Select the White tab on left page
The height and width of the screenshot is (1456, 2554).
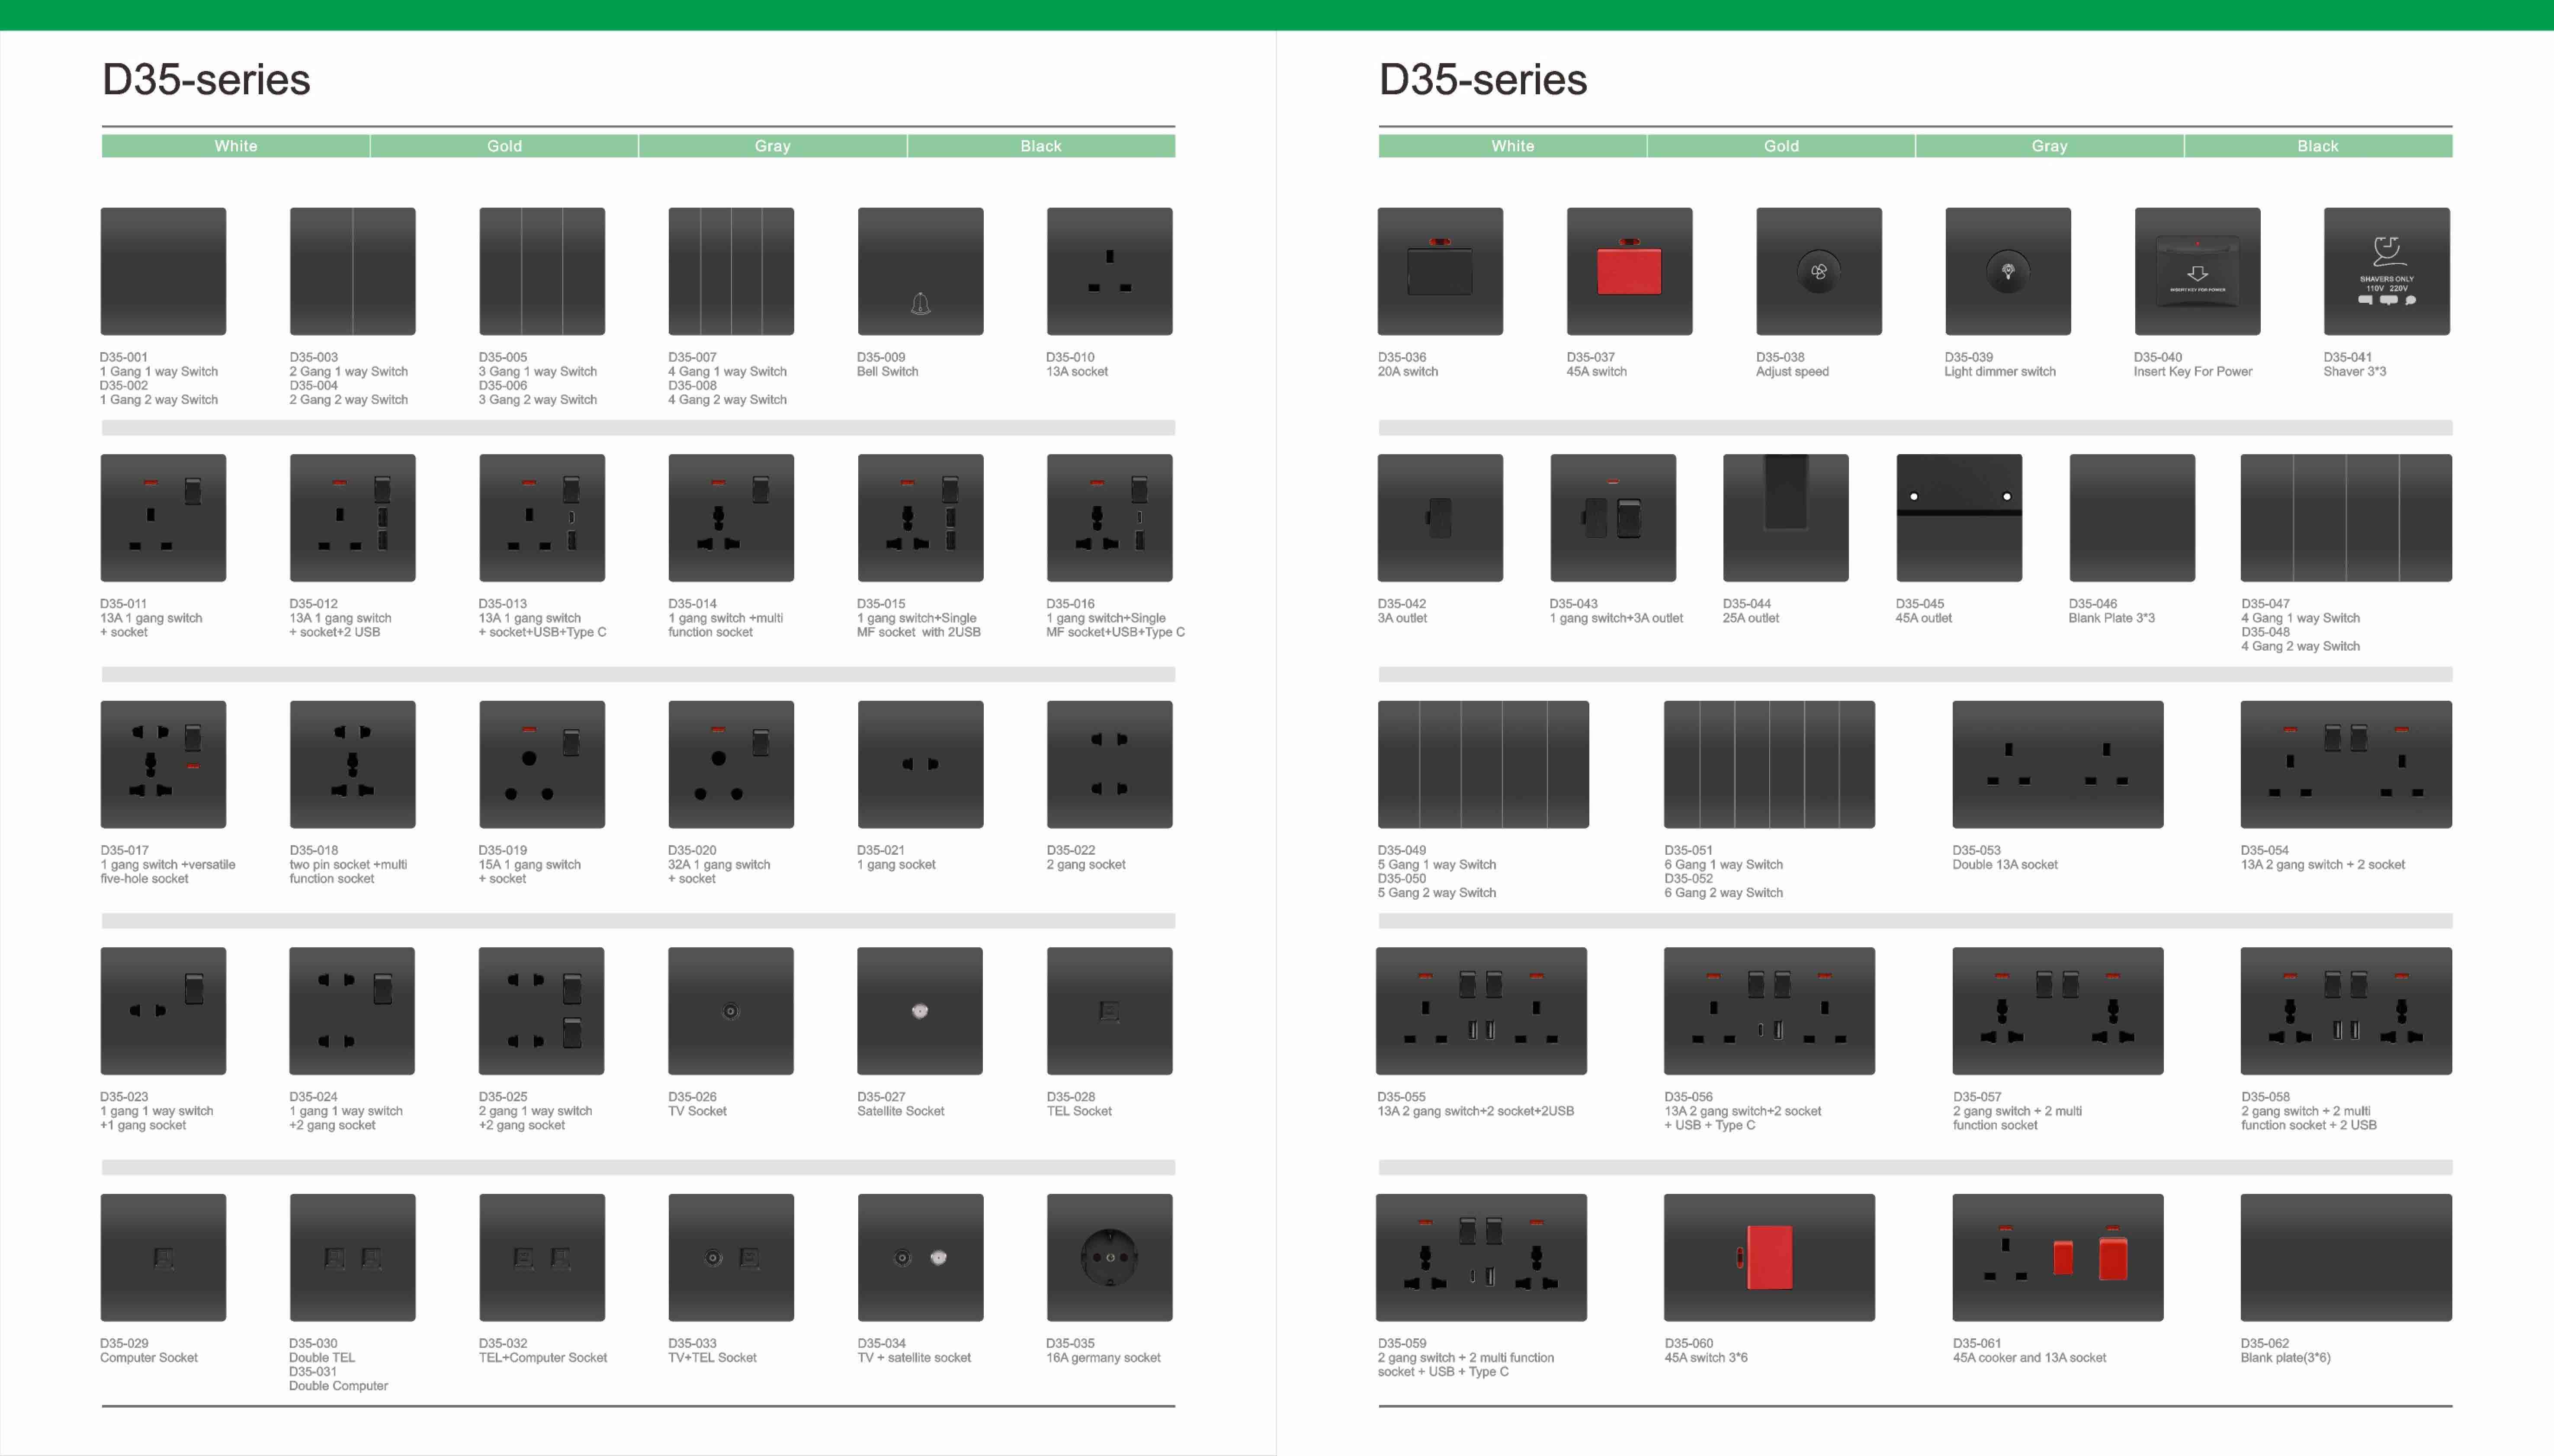coord(236,146)
